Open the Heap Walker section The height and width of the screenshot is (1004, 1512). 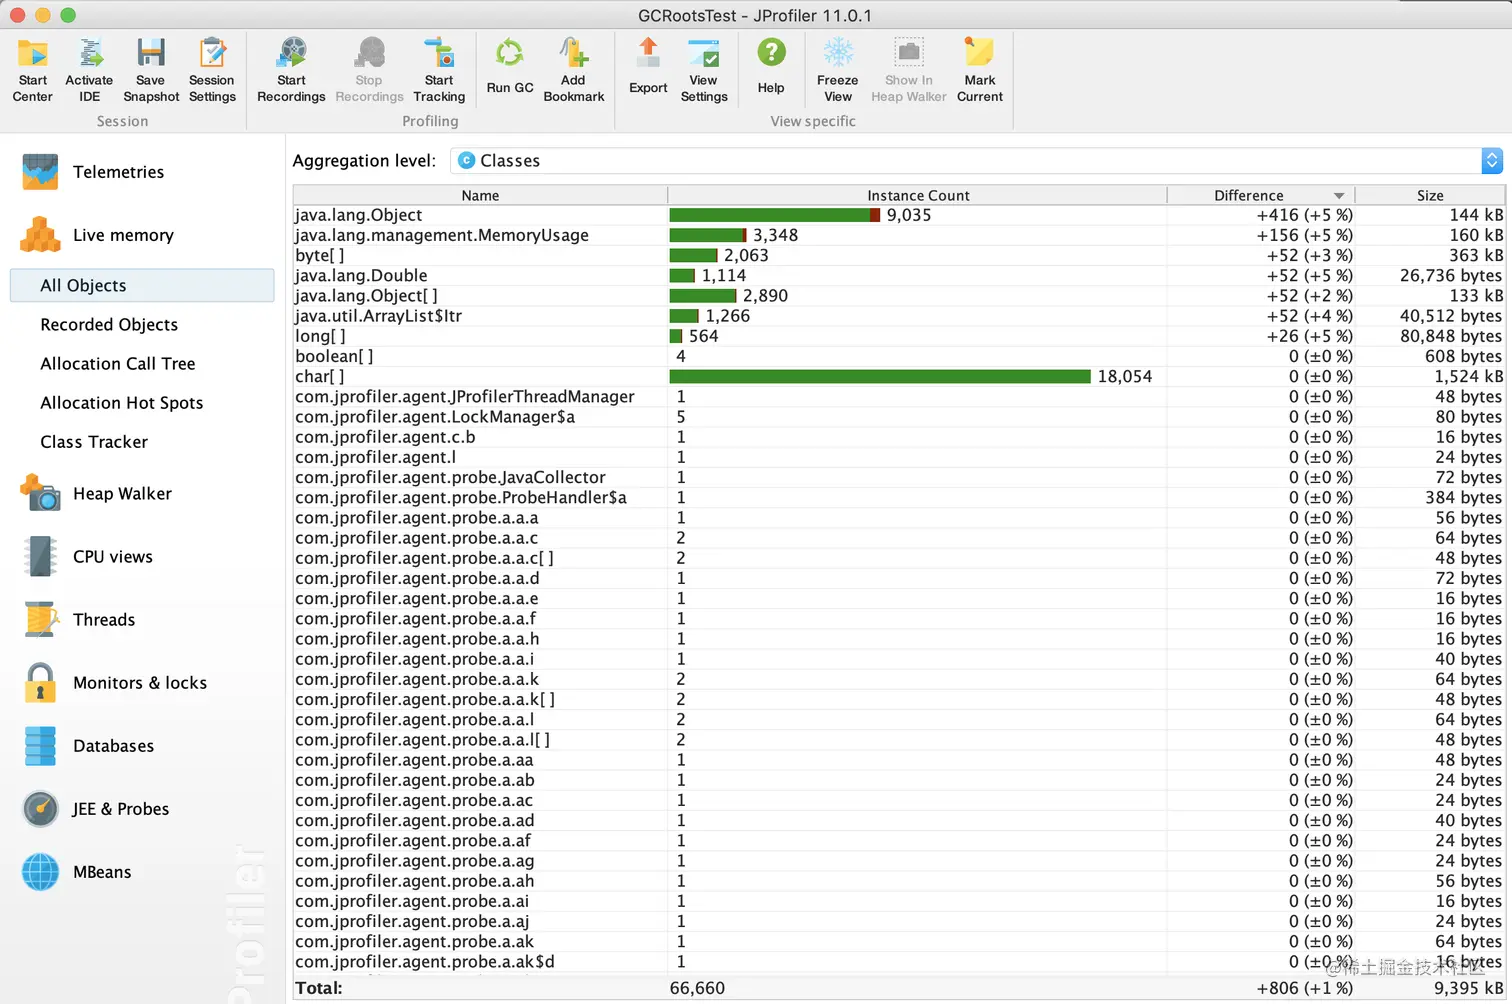click(96, 494)
